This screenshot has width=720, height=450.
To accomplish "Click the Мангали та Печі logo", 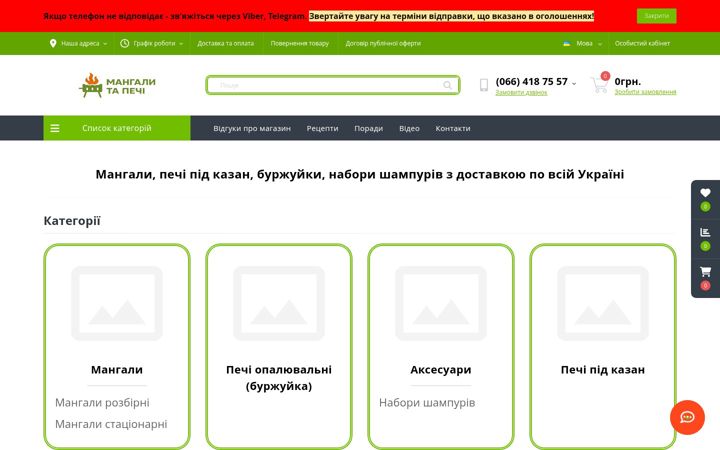I will click(x=117, y=85).
